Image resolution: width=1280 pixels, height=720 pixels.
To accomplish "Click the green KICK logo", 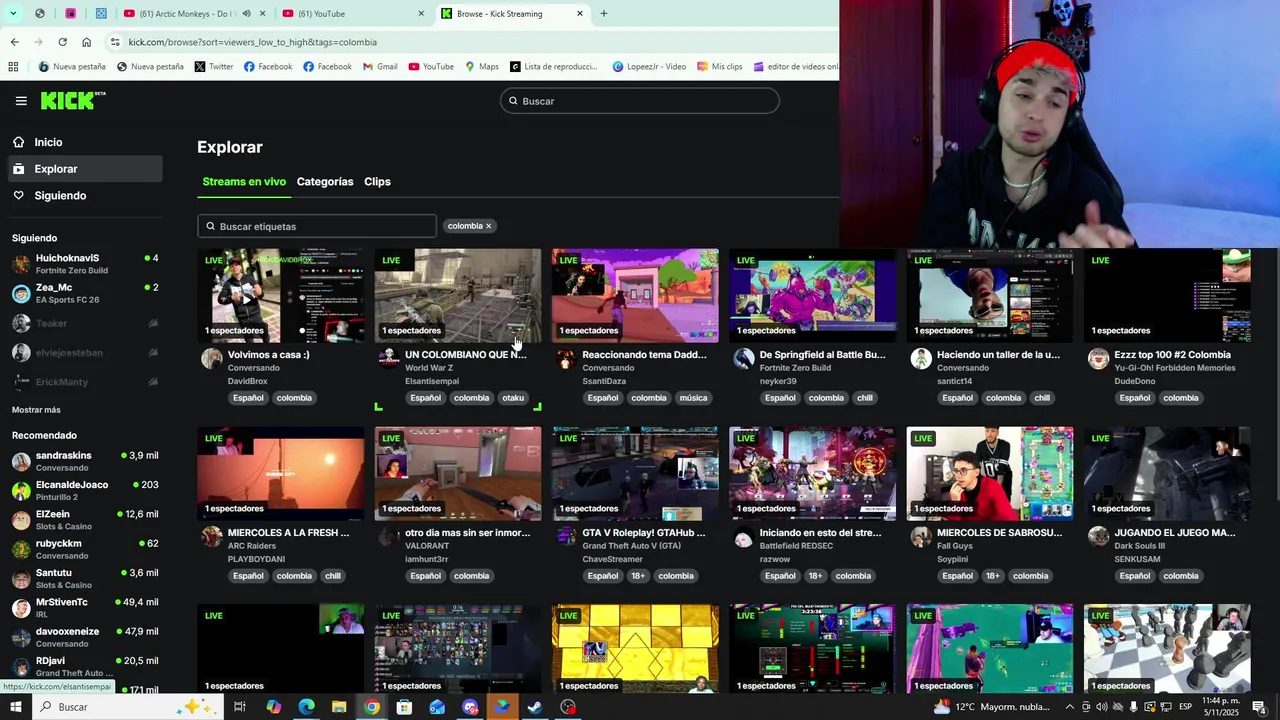I will click(x=72, y=101).
